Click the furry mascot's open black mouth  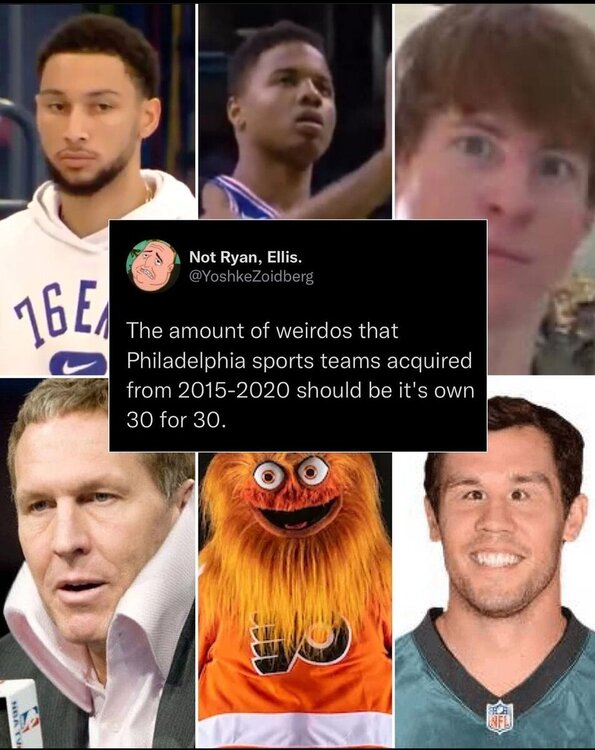point(297,514)
